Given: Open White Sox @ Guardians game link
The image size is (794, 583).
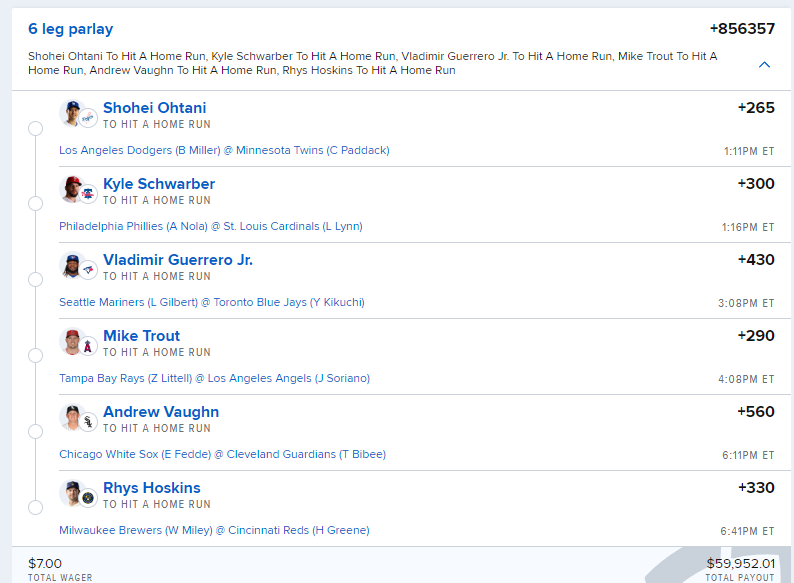Looking at the screenshot, I should tap(222, 454).
